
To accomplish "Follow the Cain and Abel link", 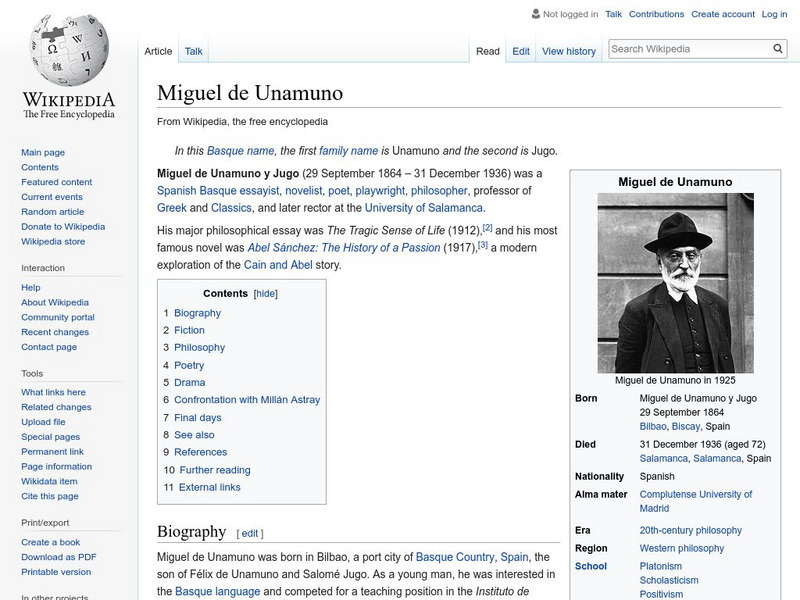I will tap(280, 265).
